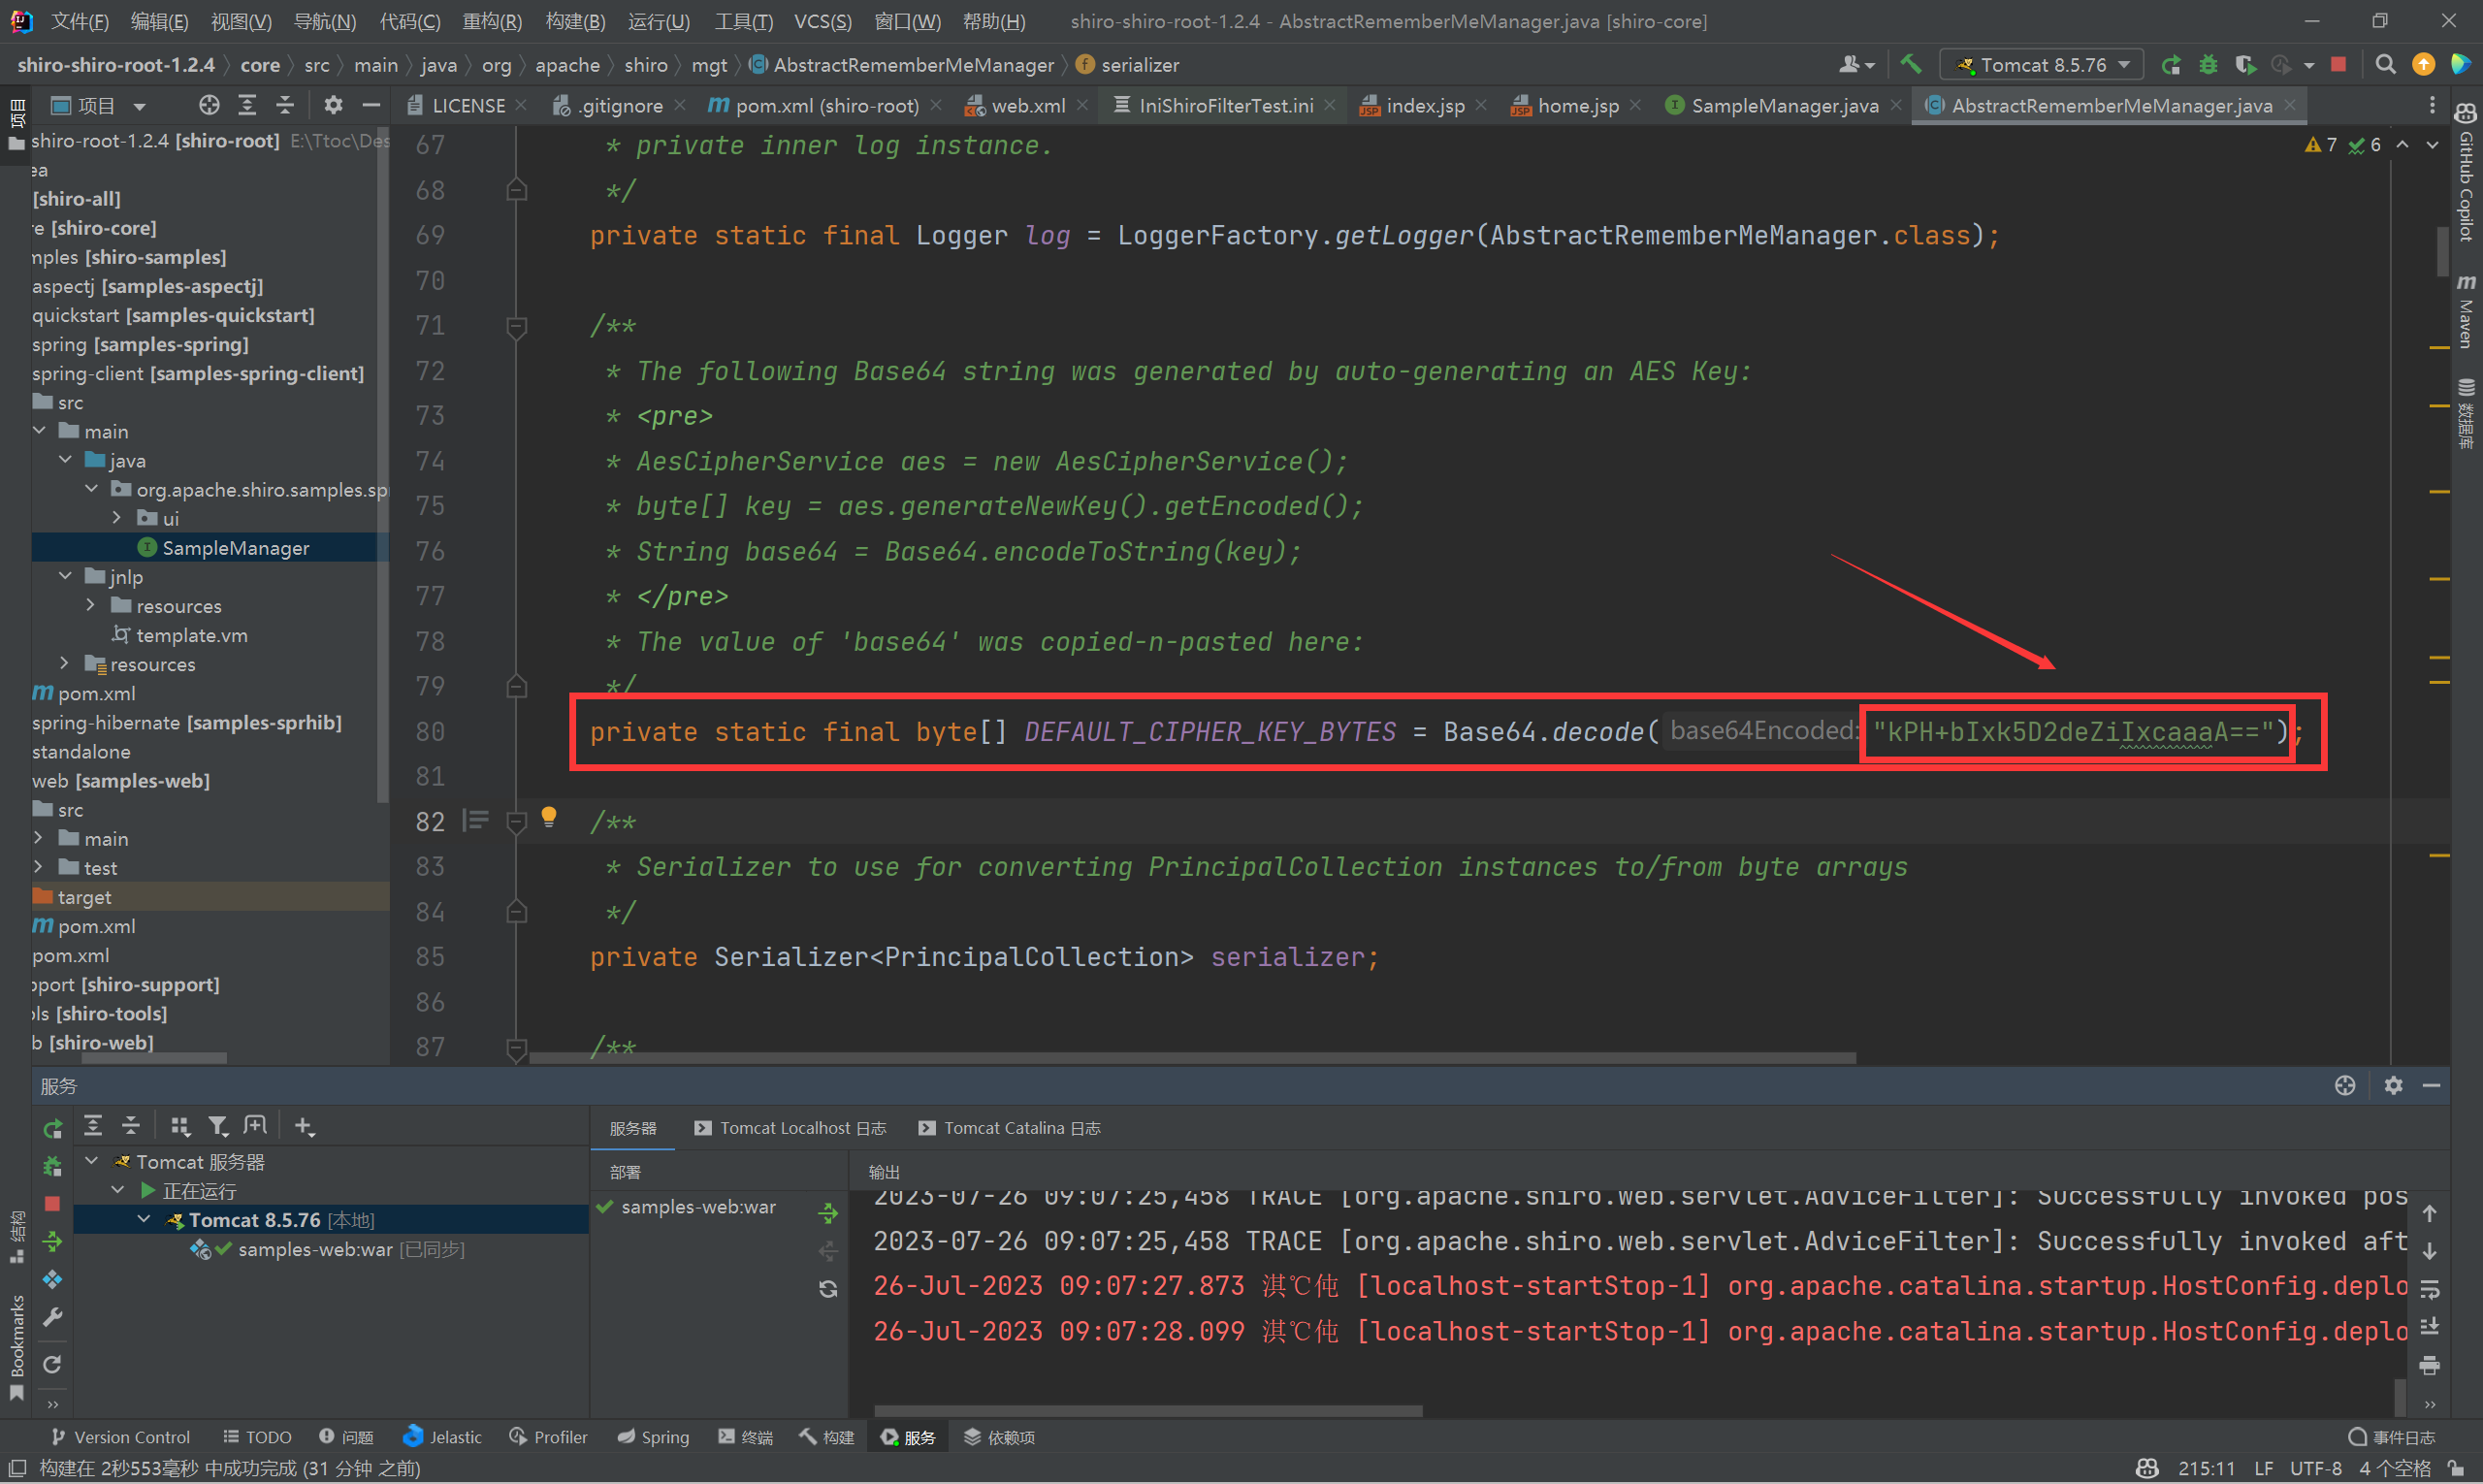
Task: Rerun server from Services left toolbar
Action: pos(53,1128)
